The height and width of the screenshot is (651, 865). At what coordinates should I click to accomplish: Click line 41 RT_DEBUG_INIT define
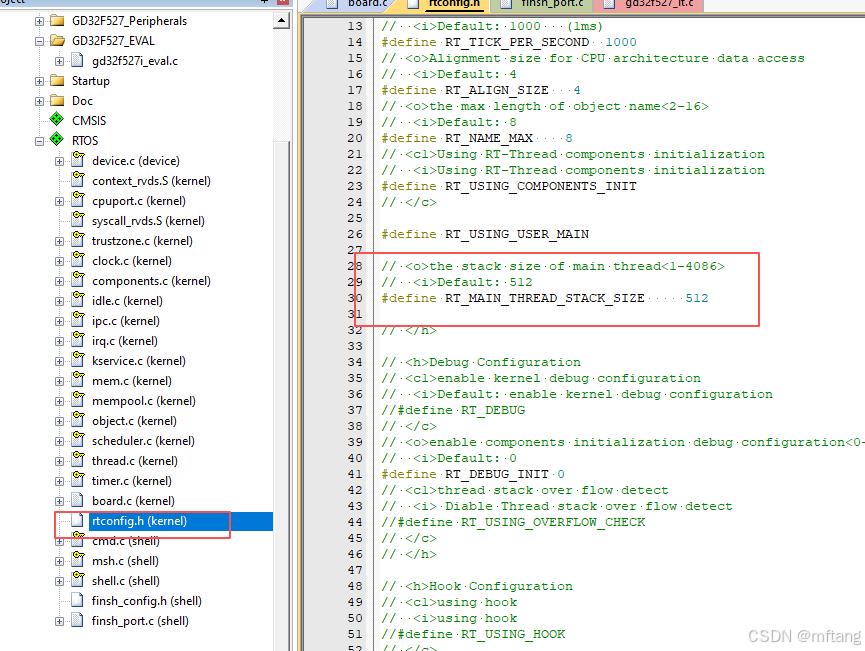click(473, 474)
